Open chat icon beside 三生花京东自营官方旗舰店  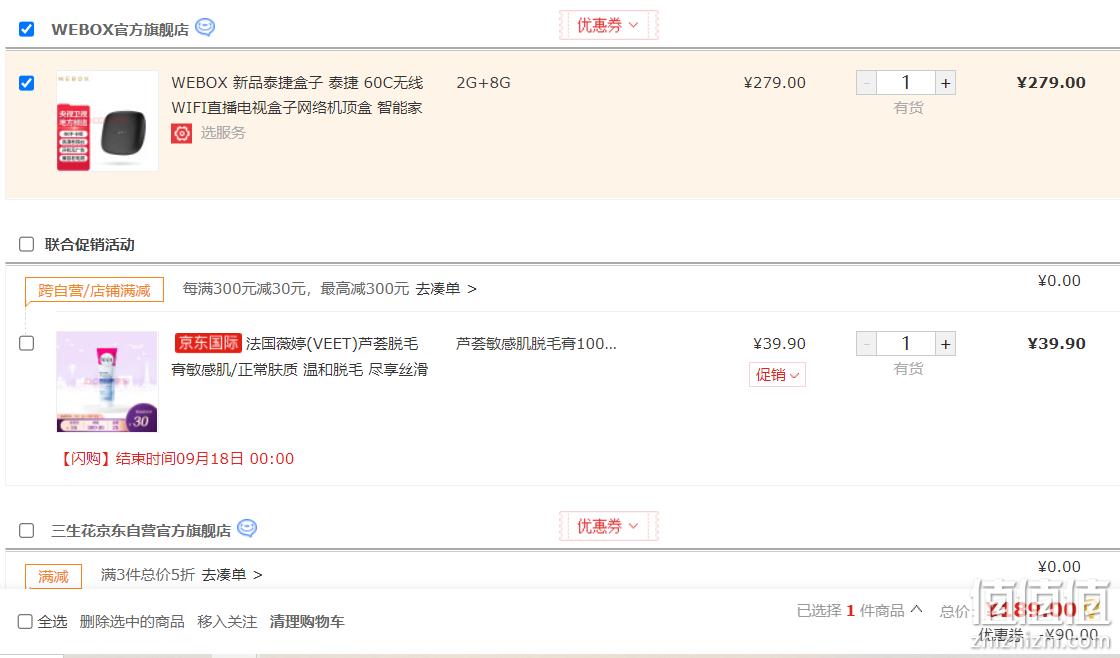(246, 528)
